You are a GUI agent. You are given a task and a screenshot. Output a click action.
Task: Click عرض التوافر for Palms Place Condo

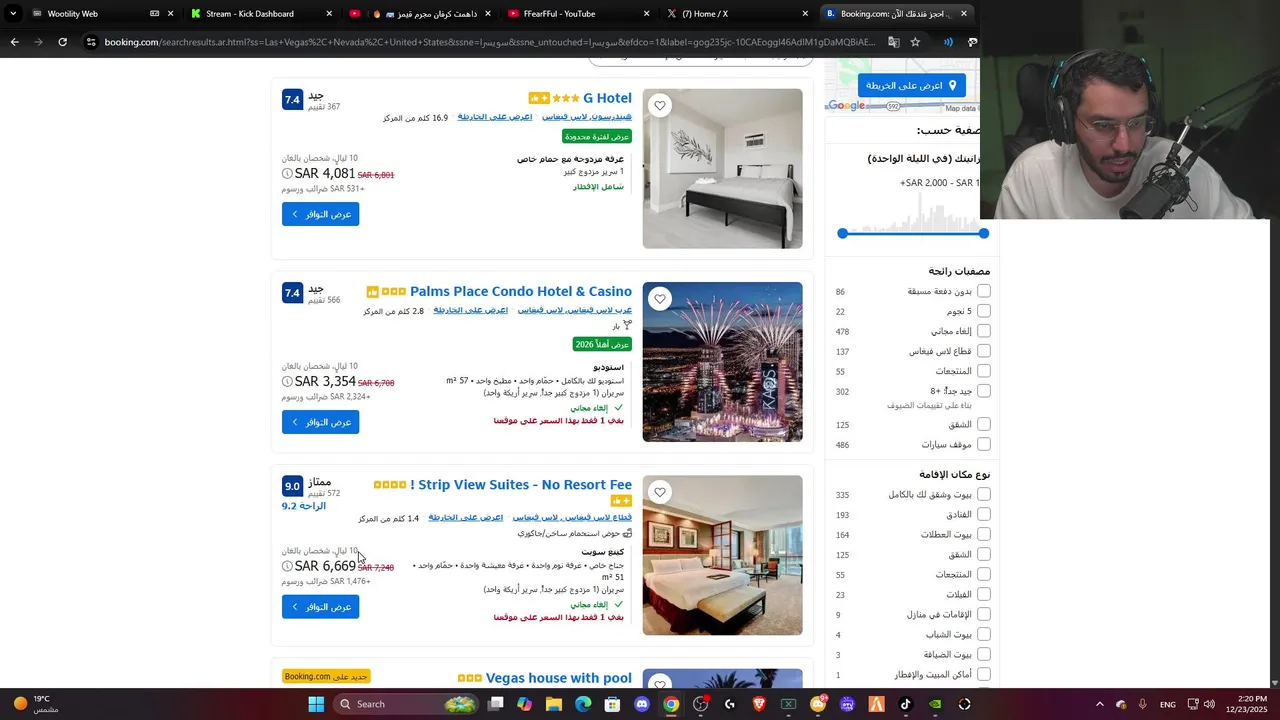(320, 422)
